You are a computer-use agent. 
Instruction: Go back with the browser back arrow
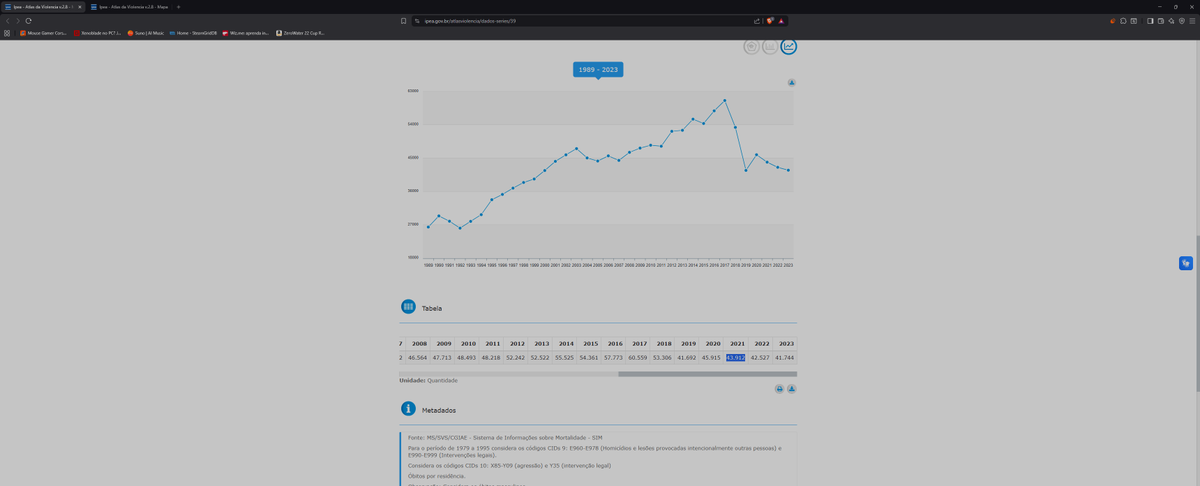pyautogui.click(x=8, y=20)
